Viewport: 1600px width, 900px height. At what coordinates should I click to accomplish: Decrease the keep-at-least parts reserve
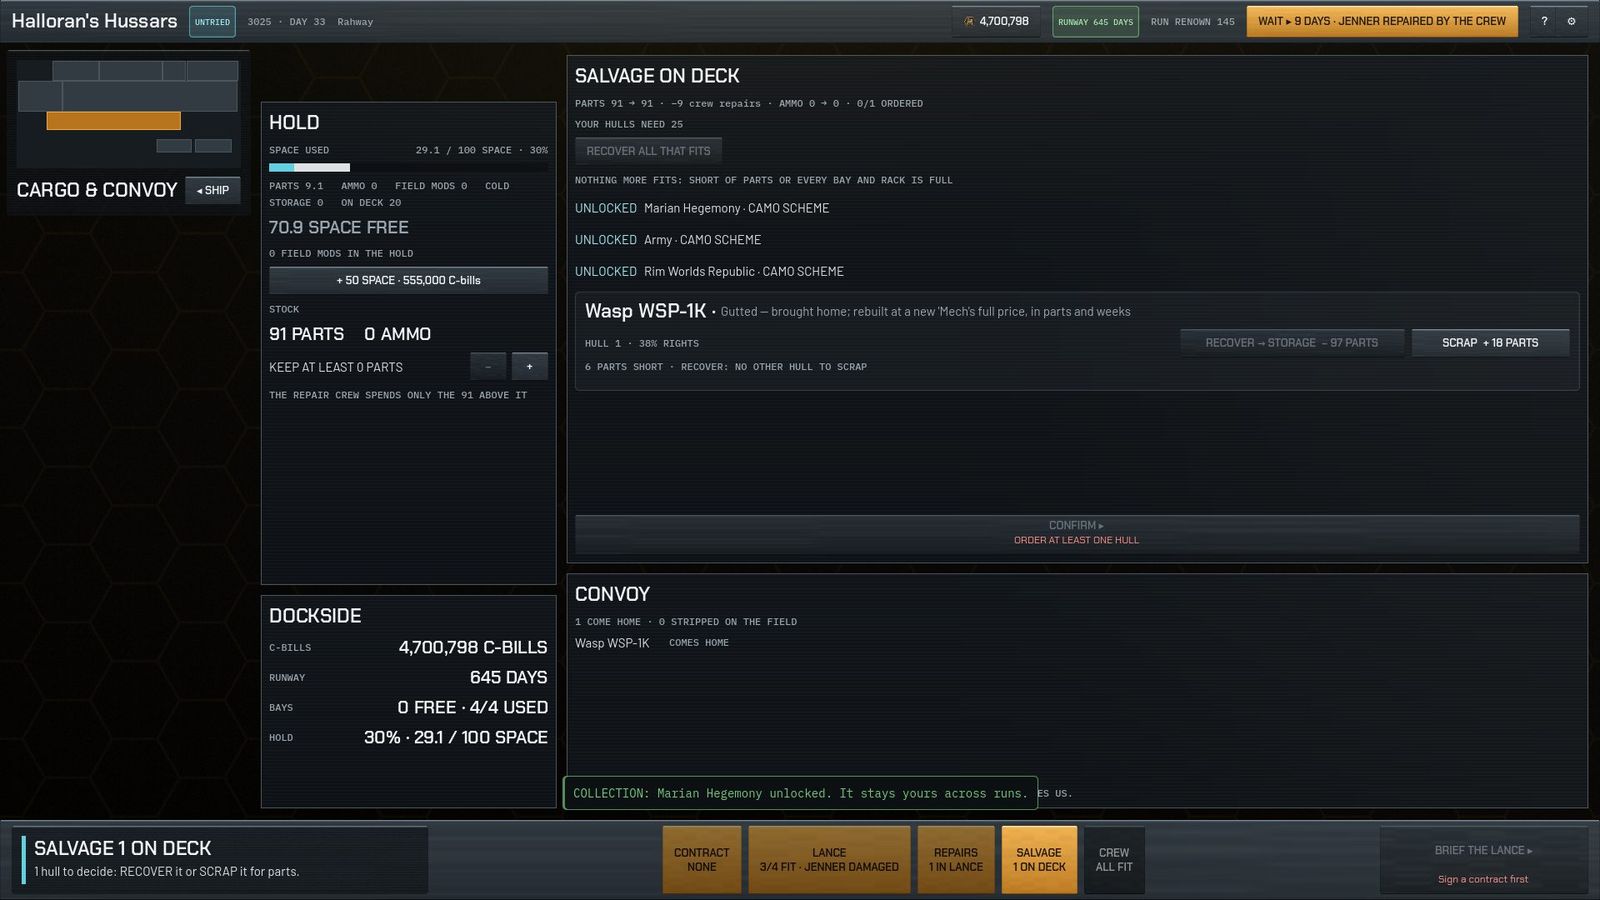pyautogui.click(x=488, y=367)
